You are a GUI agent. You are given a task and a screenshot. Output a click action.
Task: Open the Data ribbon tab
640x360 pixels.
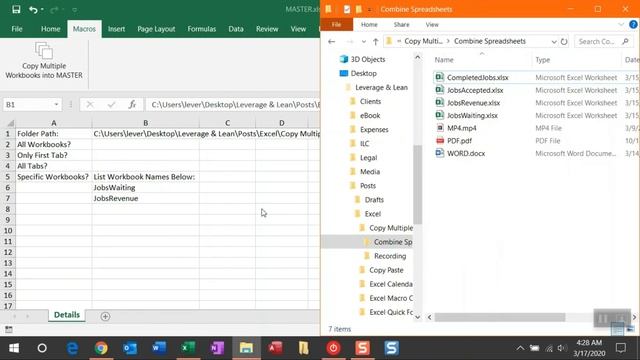tap(236, 29)
